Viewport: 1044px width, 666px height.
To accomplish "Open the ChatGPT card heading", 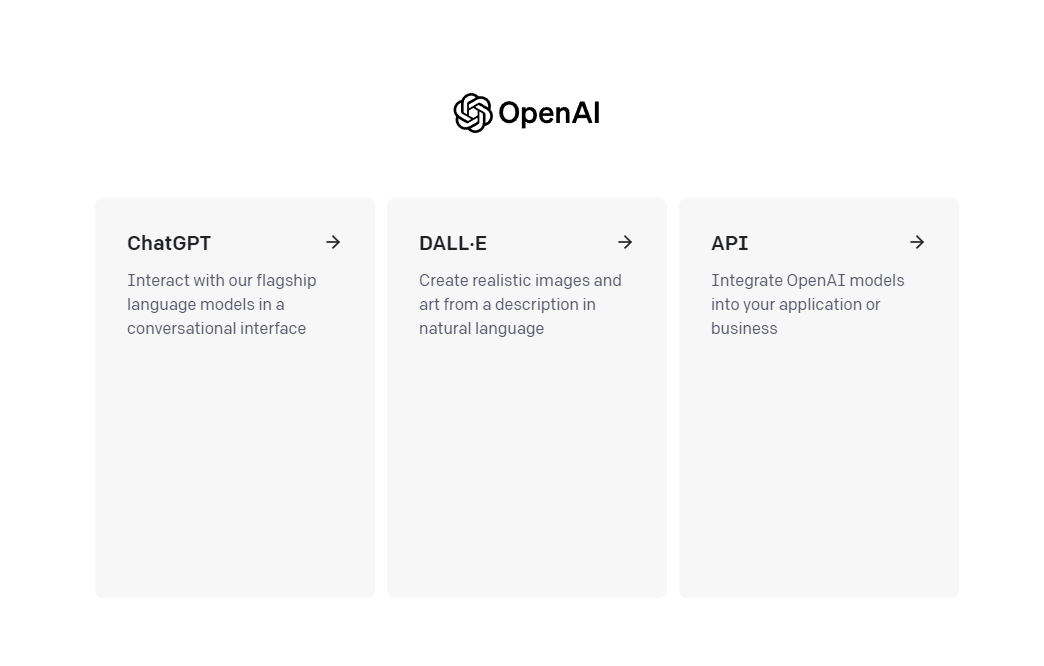I will pos(169,243).
